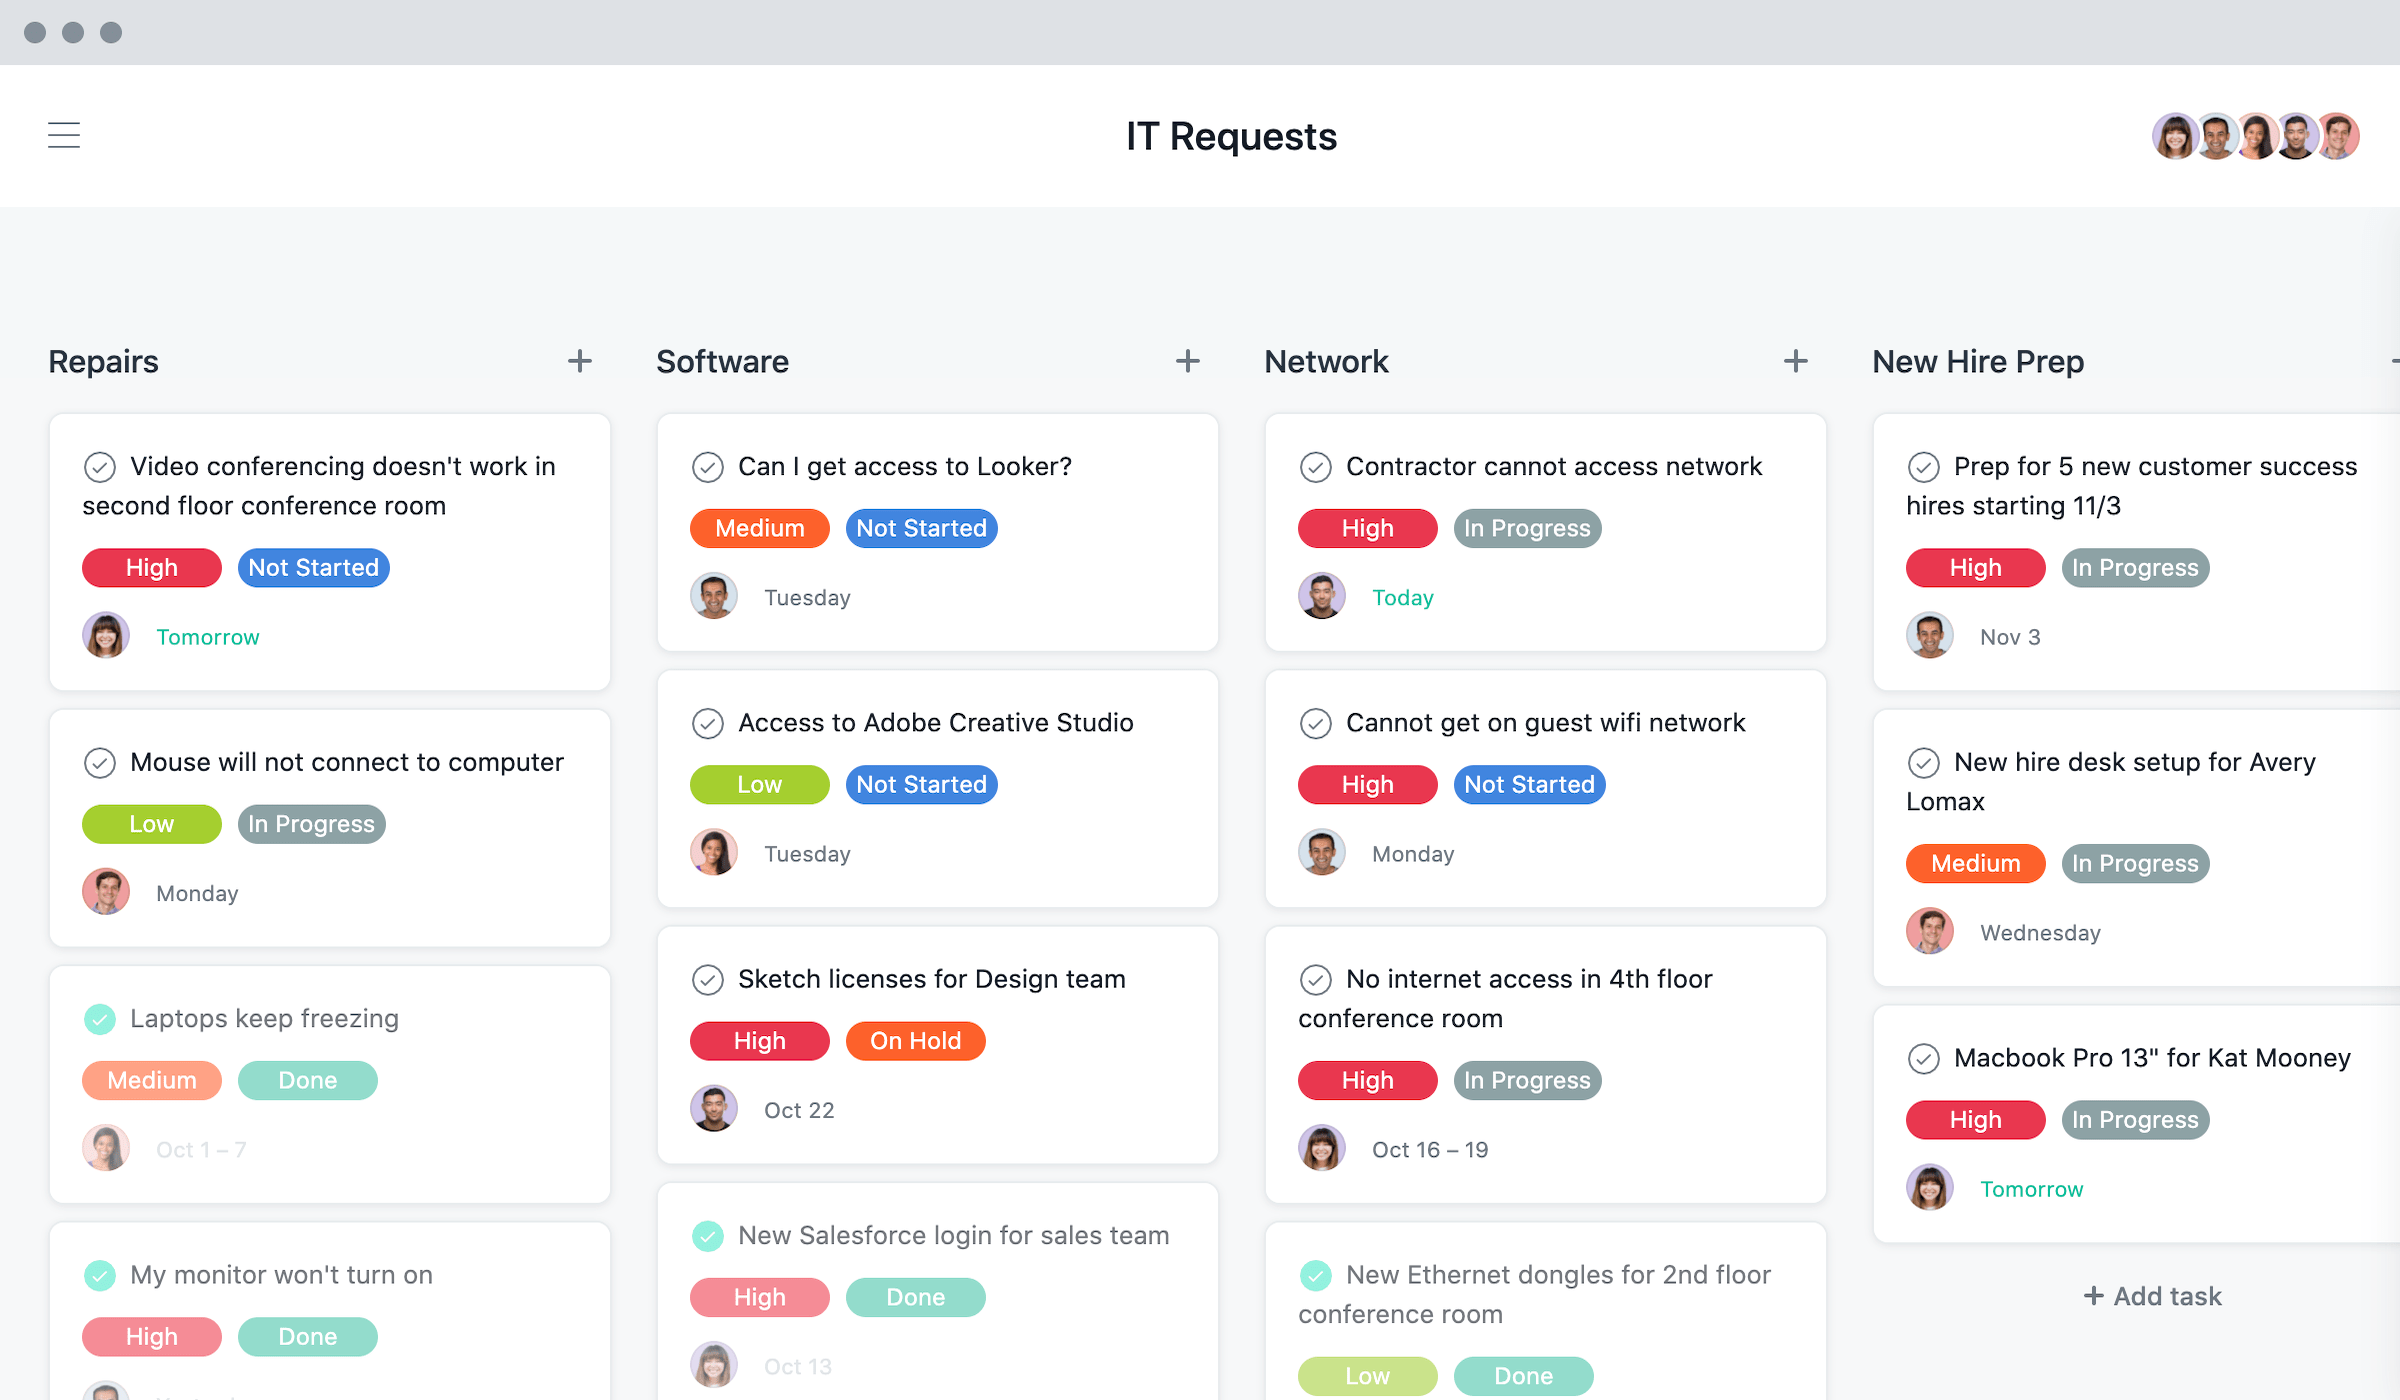Click last team member avatar in header
This screenshot has height=1400, width=2400.
[2338, 136]
